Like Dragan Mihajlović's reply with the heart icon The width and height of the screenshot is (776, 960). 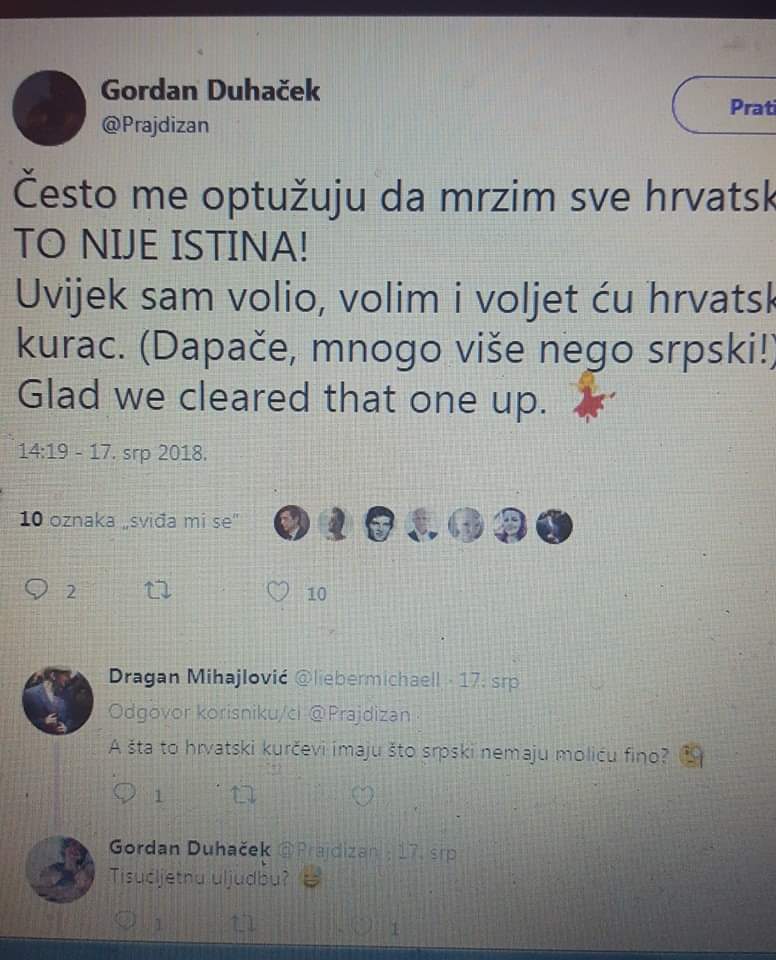pyautogui.click(x=363, y=795)
